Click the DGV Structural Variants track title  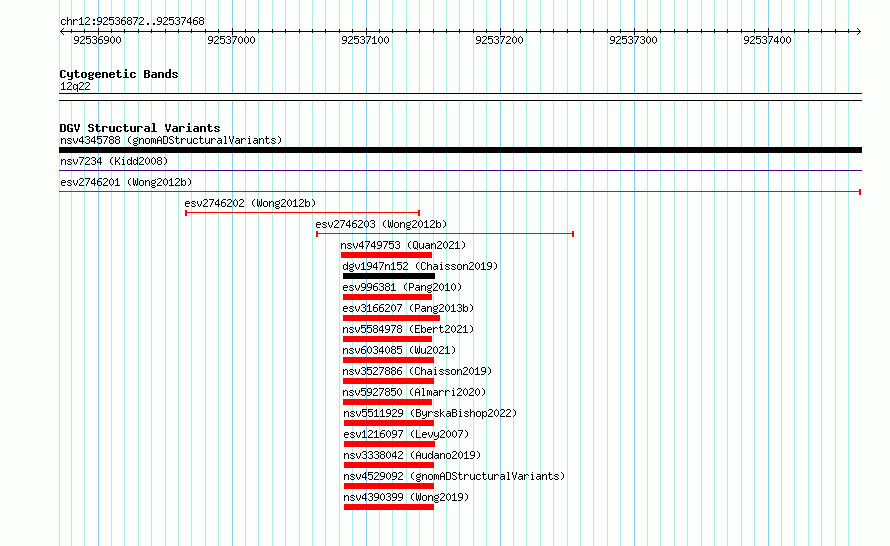click(x=140, y=128)
